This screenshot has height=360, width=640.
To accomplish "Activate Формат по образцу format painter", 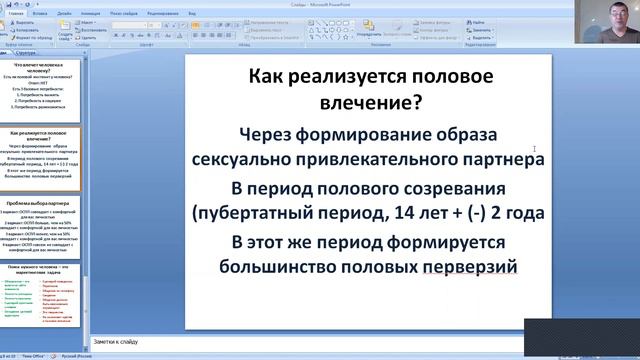I will point(31,38).
